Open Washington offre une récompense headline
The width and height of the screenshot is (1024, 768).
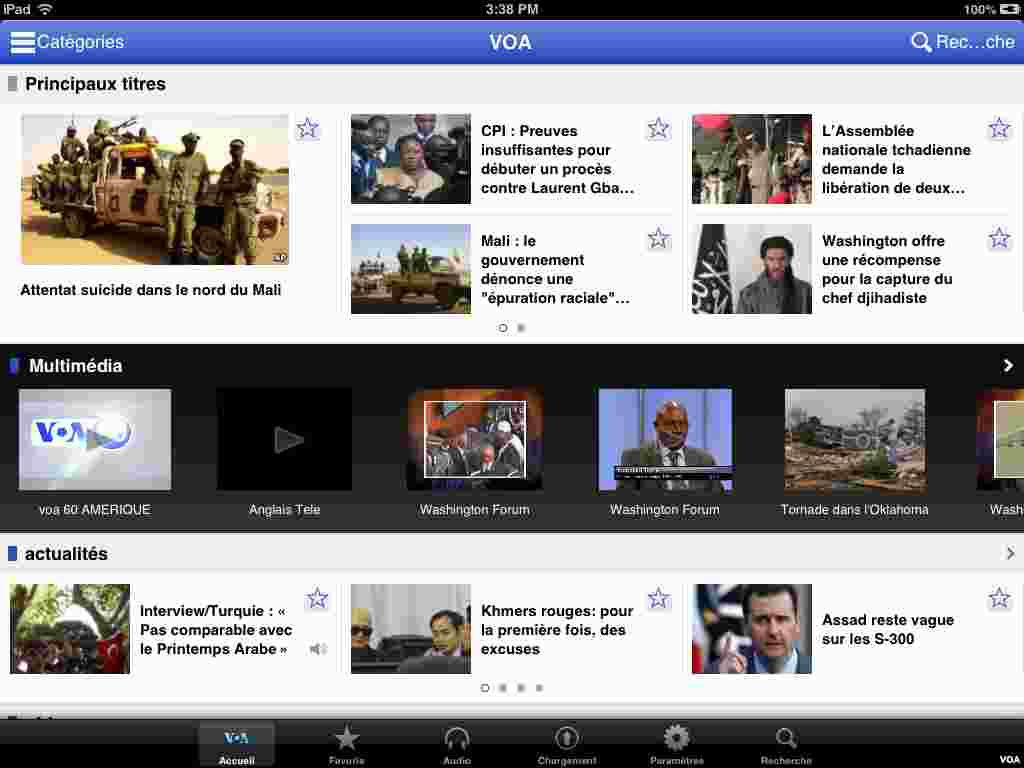tap(887, 269)
